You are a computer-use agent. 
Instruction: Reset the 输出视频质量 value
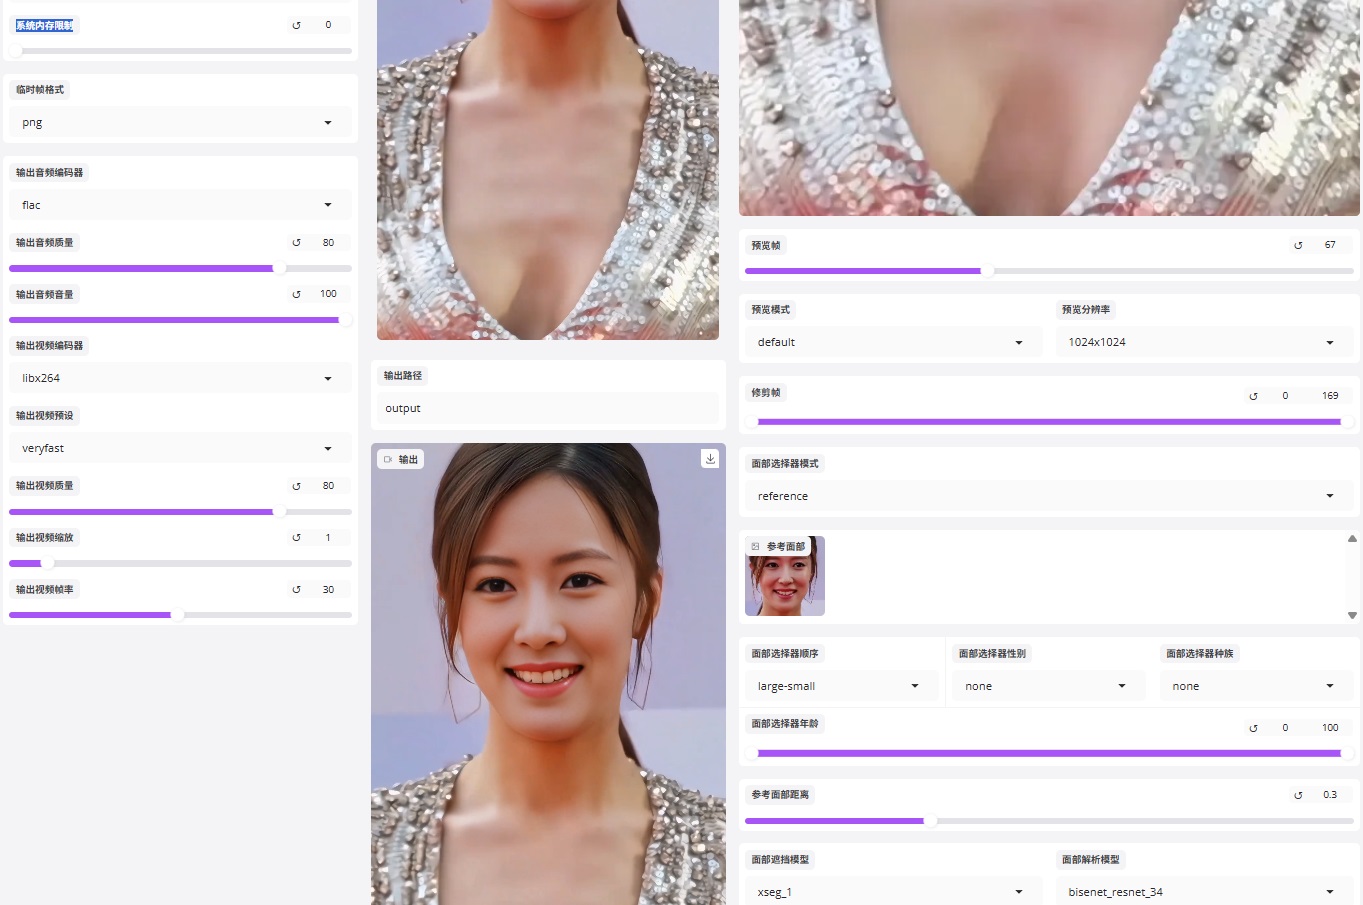click(296, 486)
